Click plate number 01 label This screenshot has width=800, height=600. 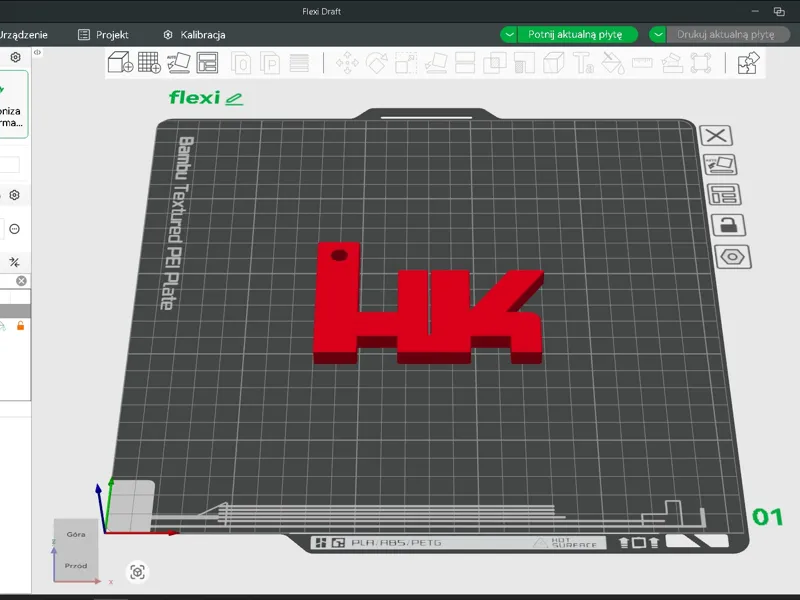pos(767,517)
